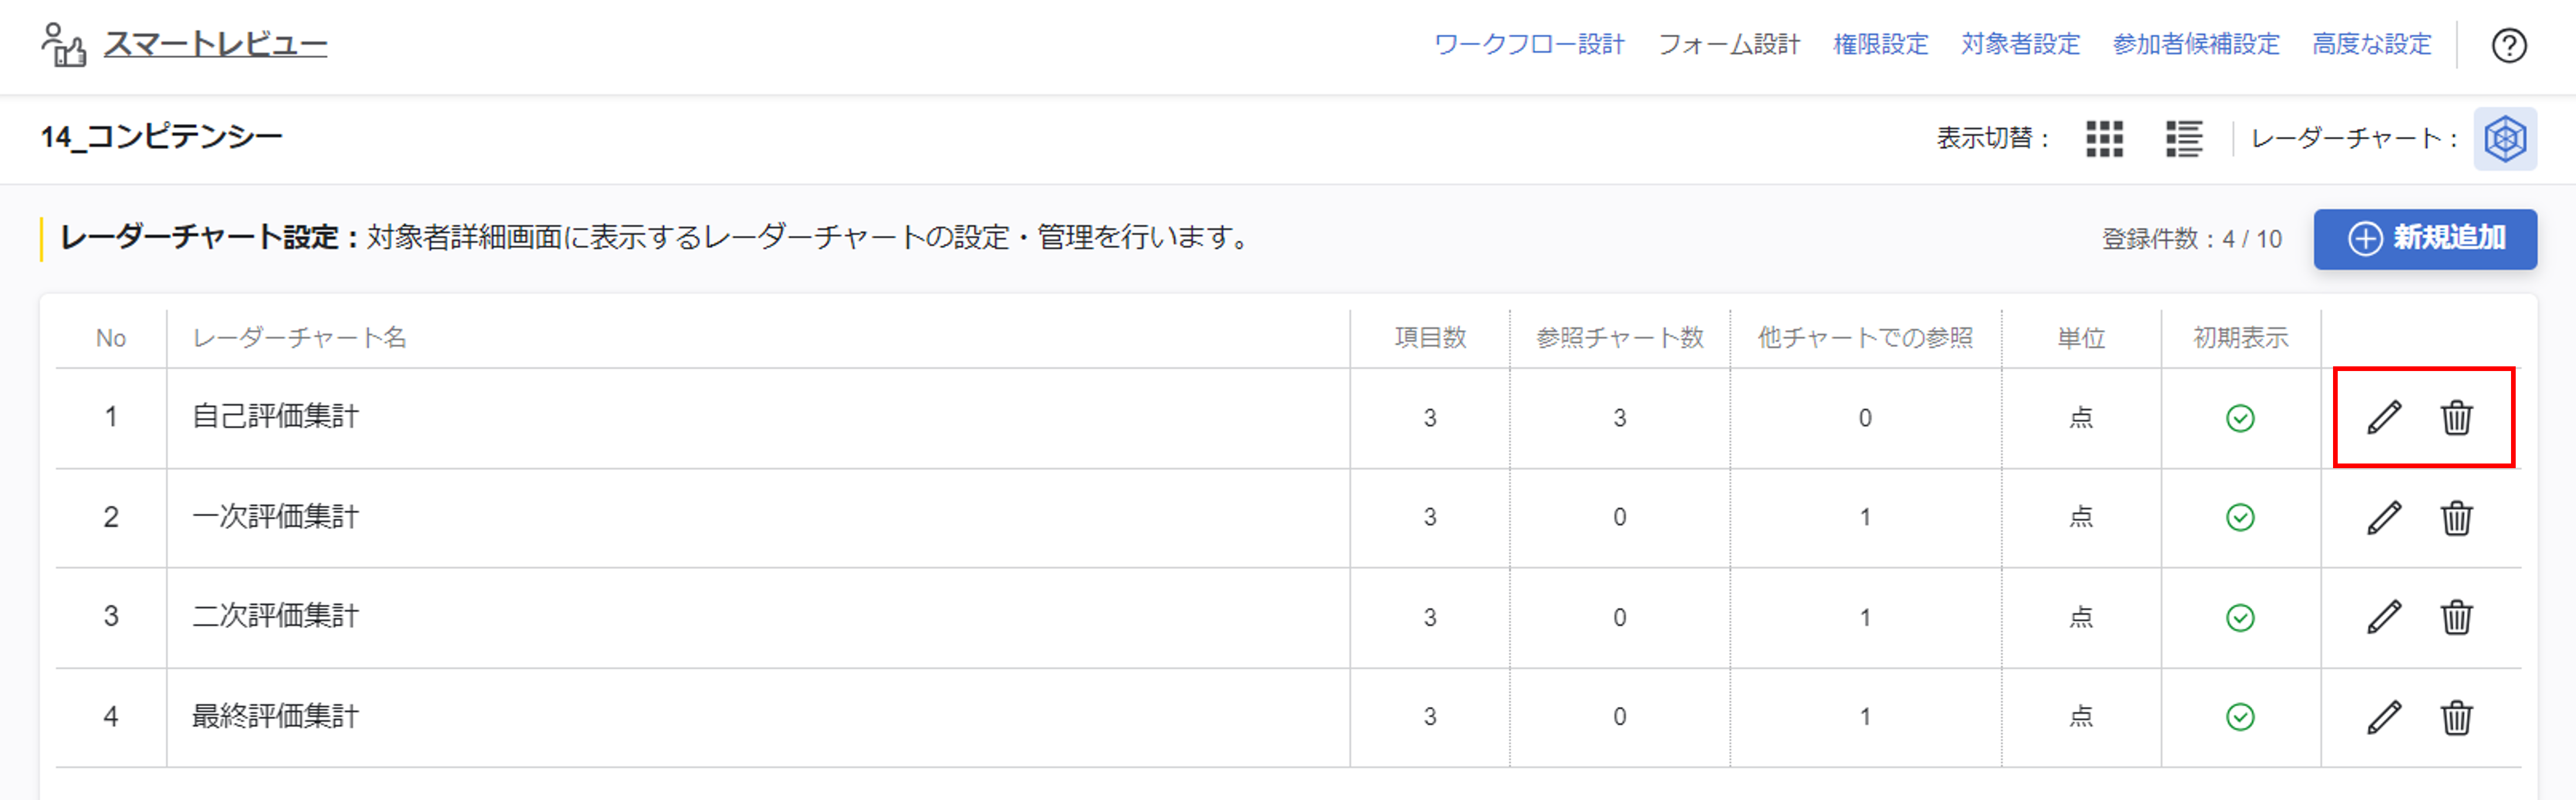Click the 参照チャート数 column header
The height and width of the screenshot is (800, 2576).
[x=1619, y=338]
